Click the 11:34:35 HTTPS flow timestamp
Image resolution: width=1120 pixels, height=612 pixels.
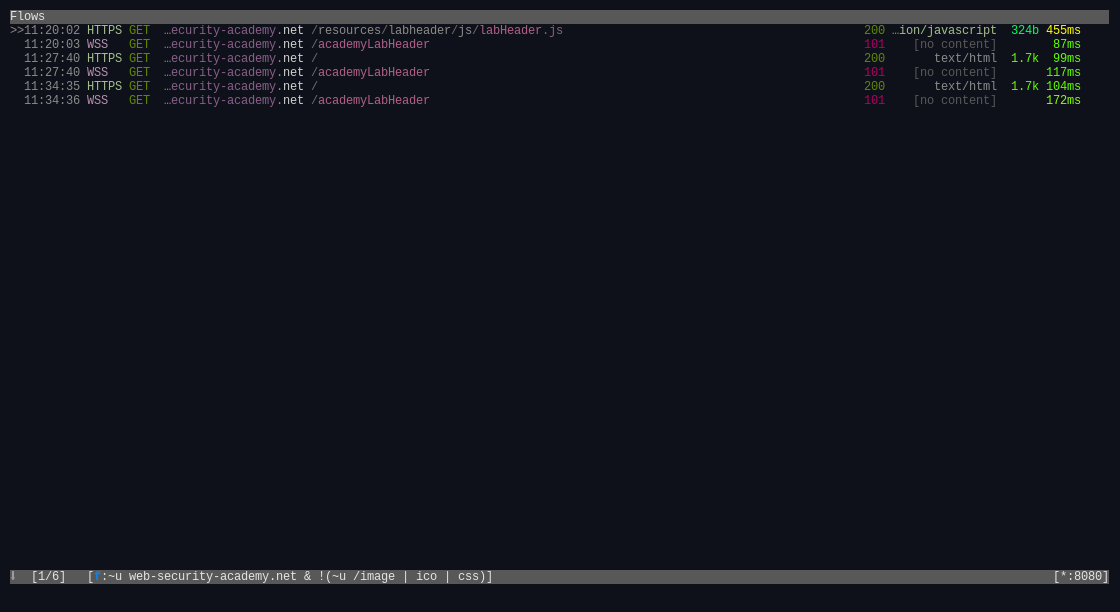52,87
